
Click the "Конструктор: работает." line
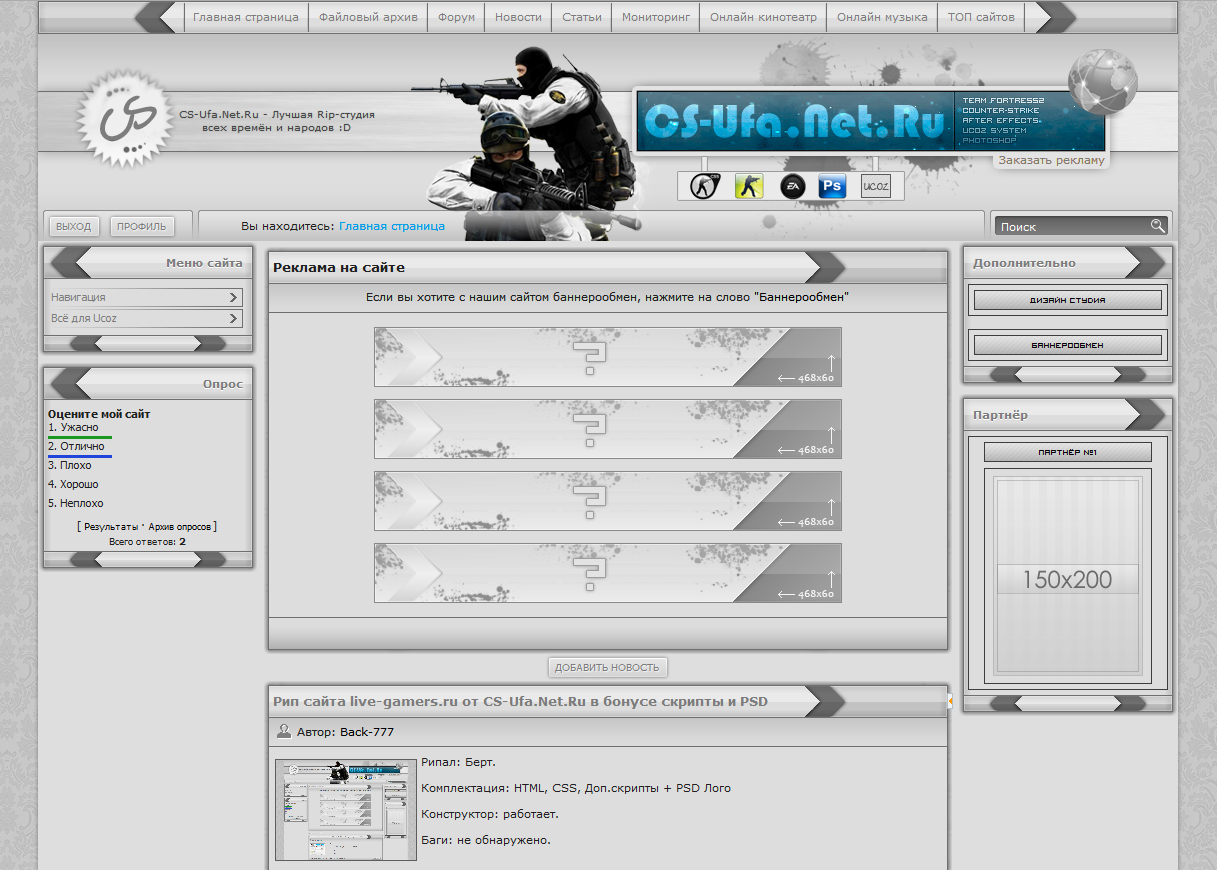coord(490,814)
